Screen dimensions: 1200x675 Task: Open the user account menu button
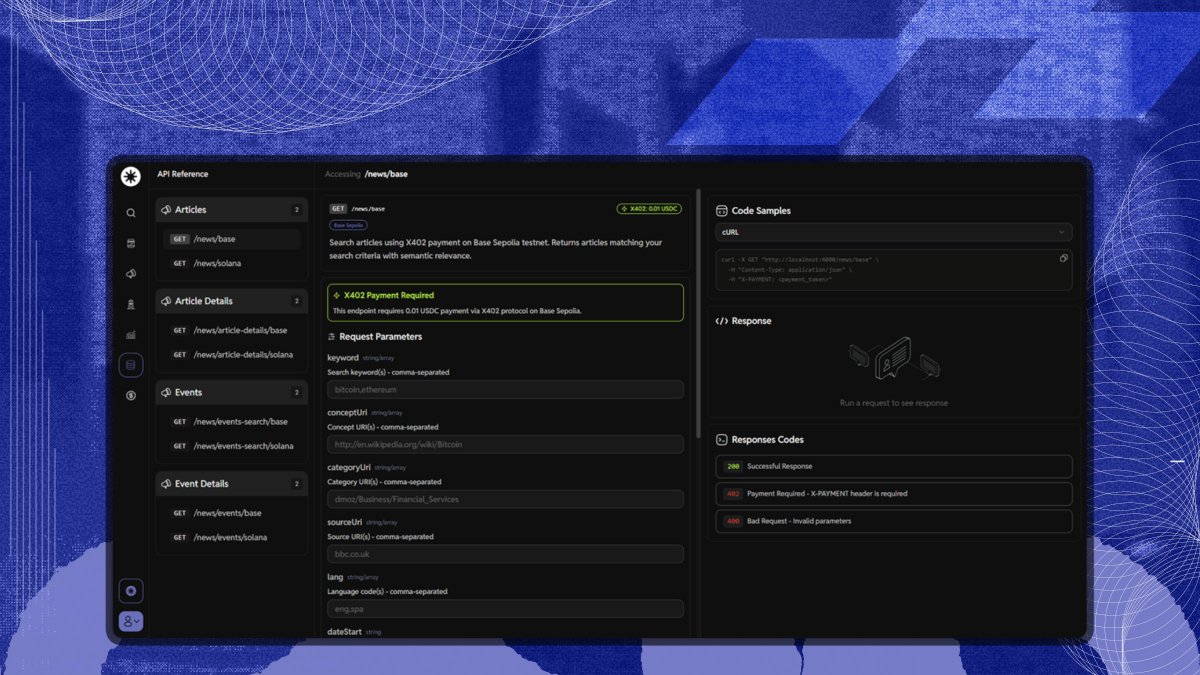(x=131, y=621)
